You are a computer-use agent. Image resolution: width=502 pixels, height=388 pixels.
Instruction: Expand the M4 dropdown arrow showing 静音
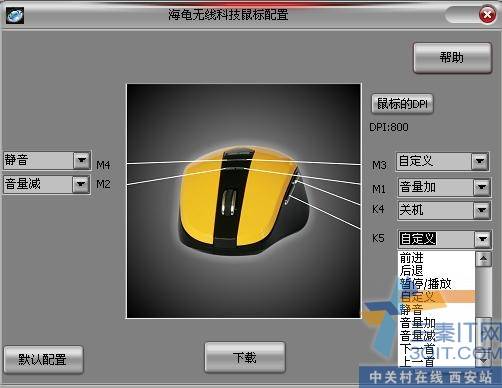click(x=82, y=160)
